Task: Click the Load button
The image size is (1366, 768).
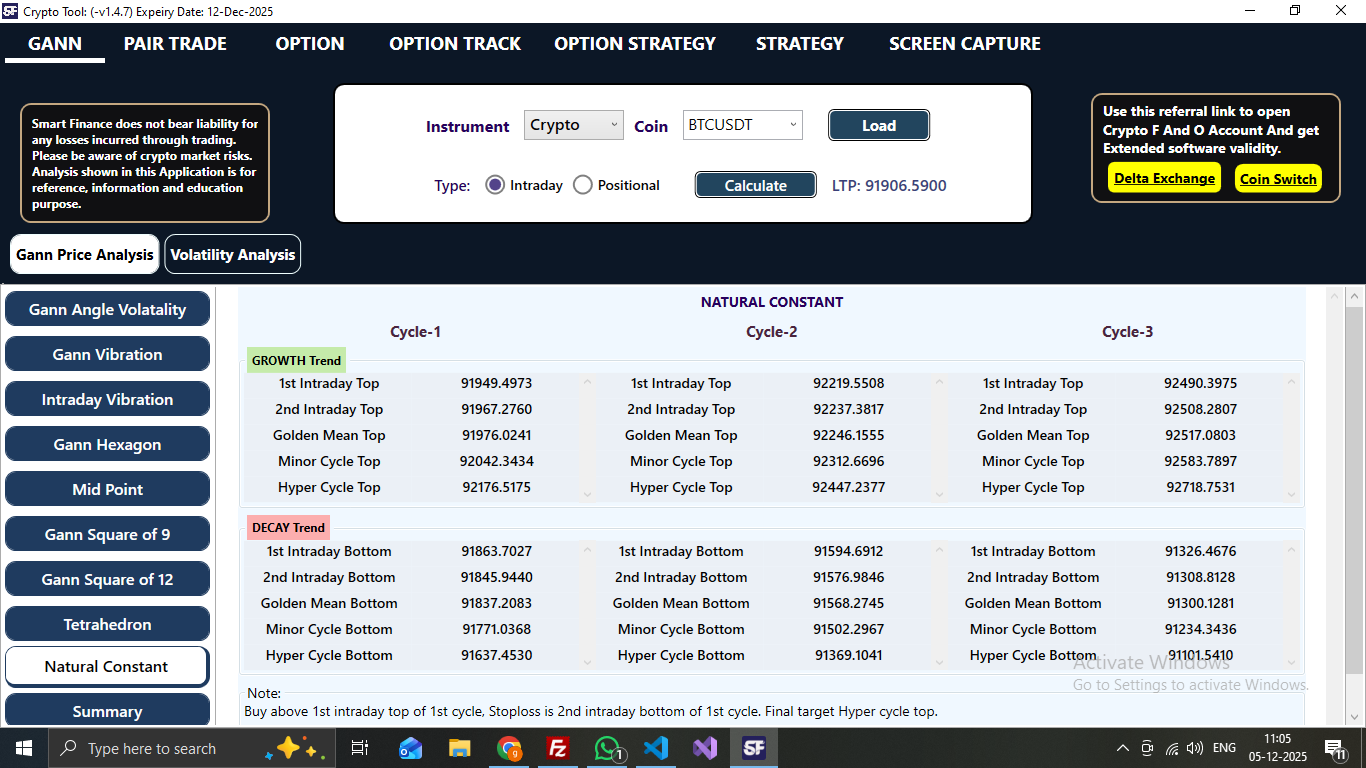Action: [x=878, y=125]
